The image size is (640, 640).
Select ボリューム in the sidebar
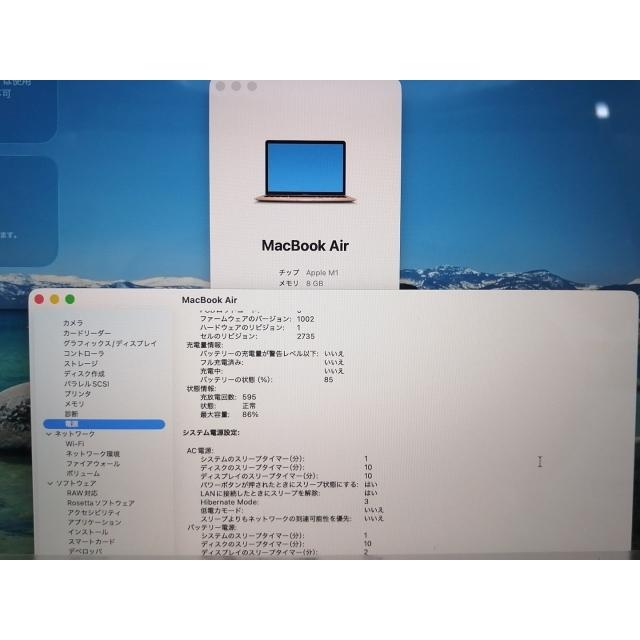click(83, 473)
